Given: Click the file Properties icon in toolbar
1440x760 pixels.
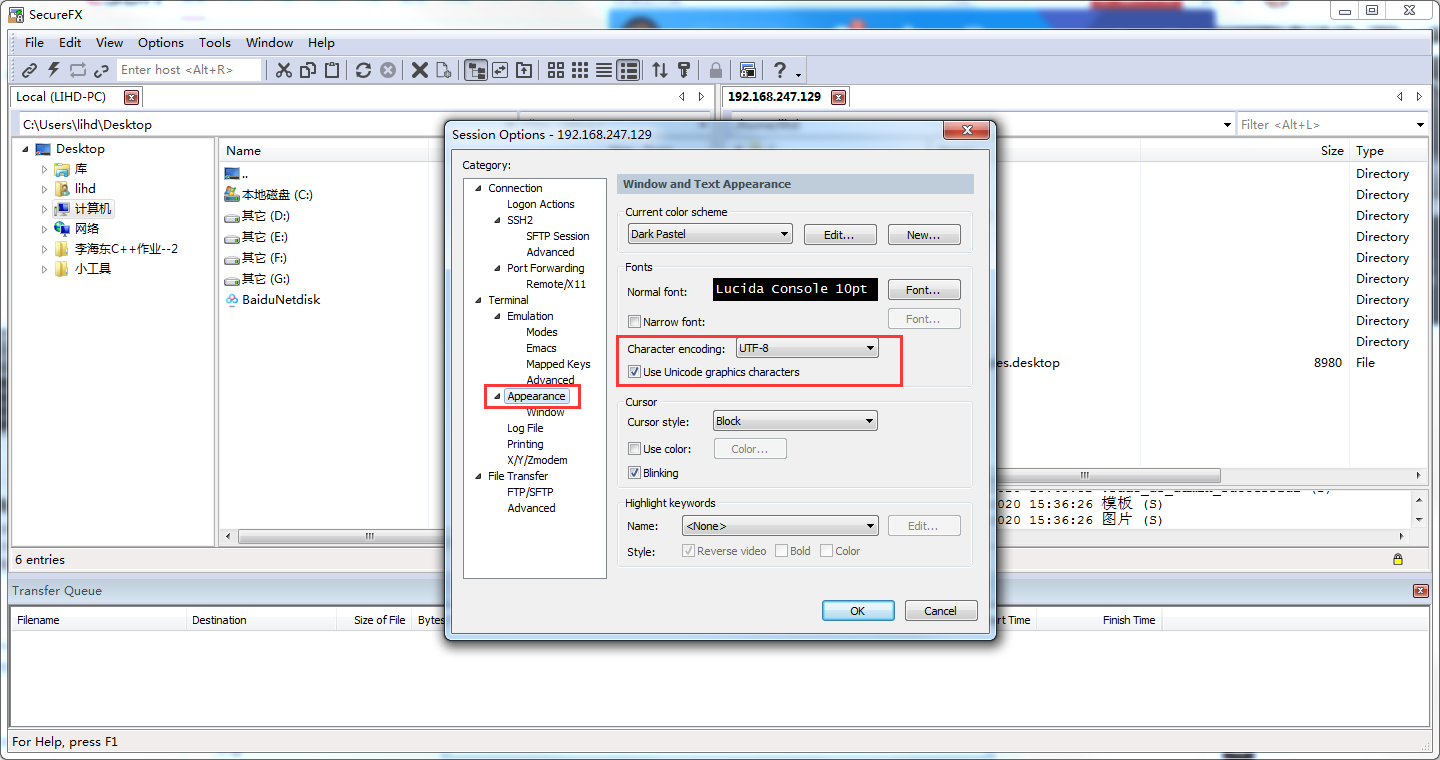Looking at the screenshot, I should pos(444,70).
